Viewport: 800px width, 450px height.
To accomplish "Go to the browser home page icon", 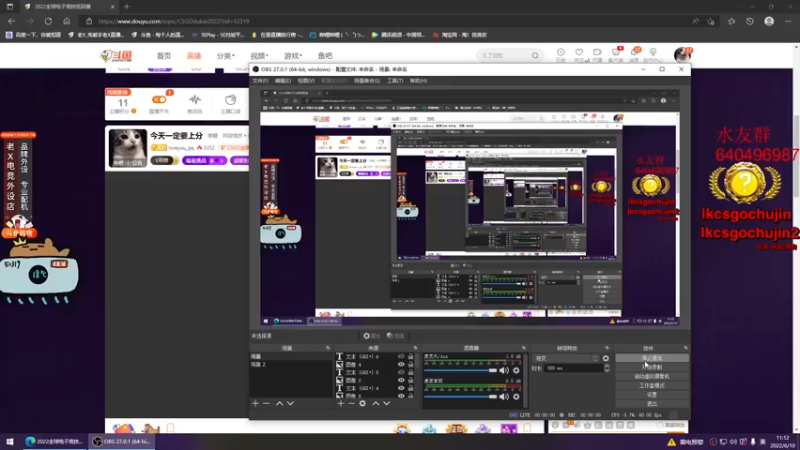I will tap(66, 21).
